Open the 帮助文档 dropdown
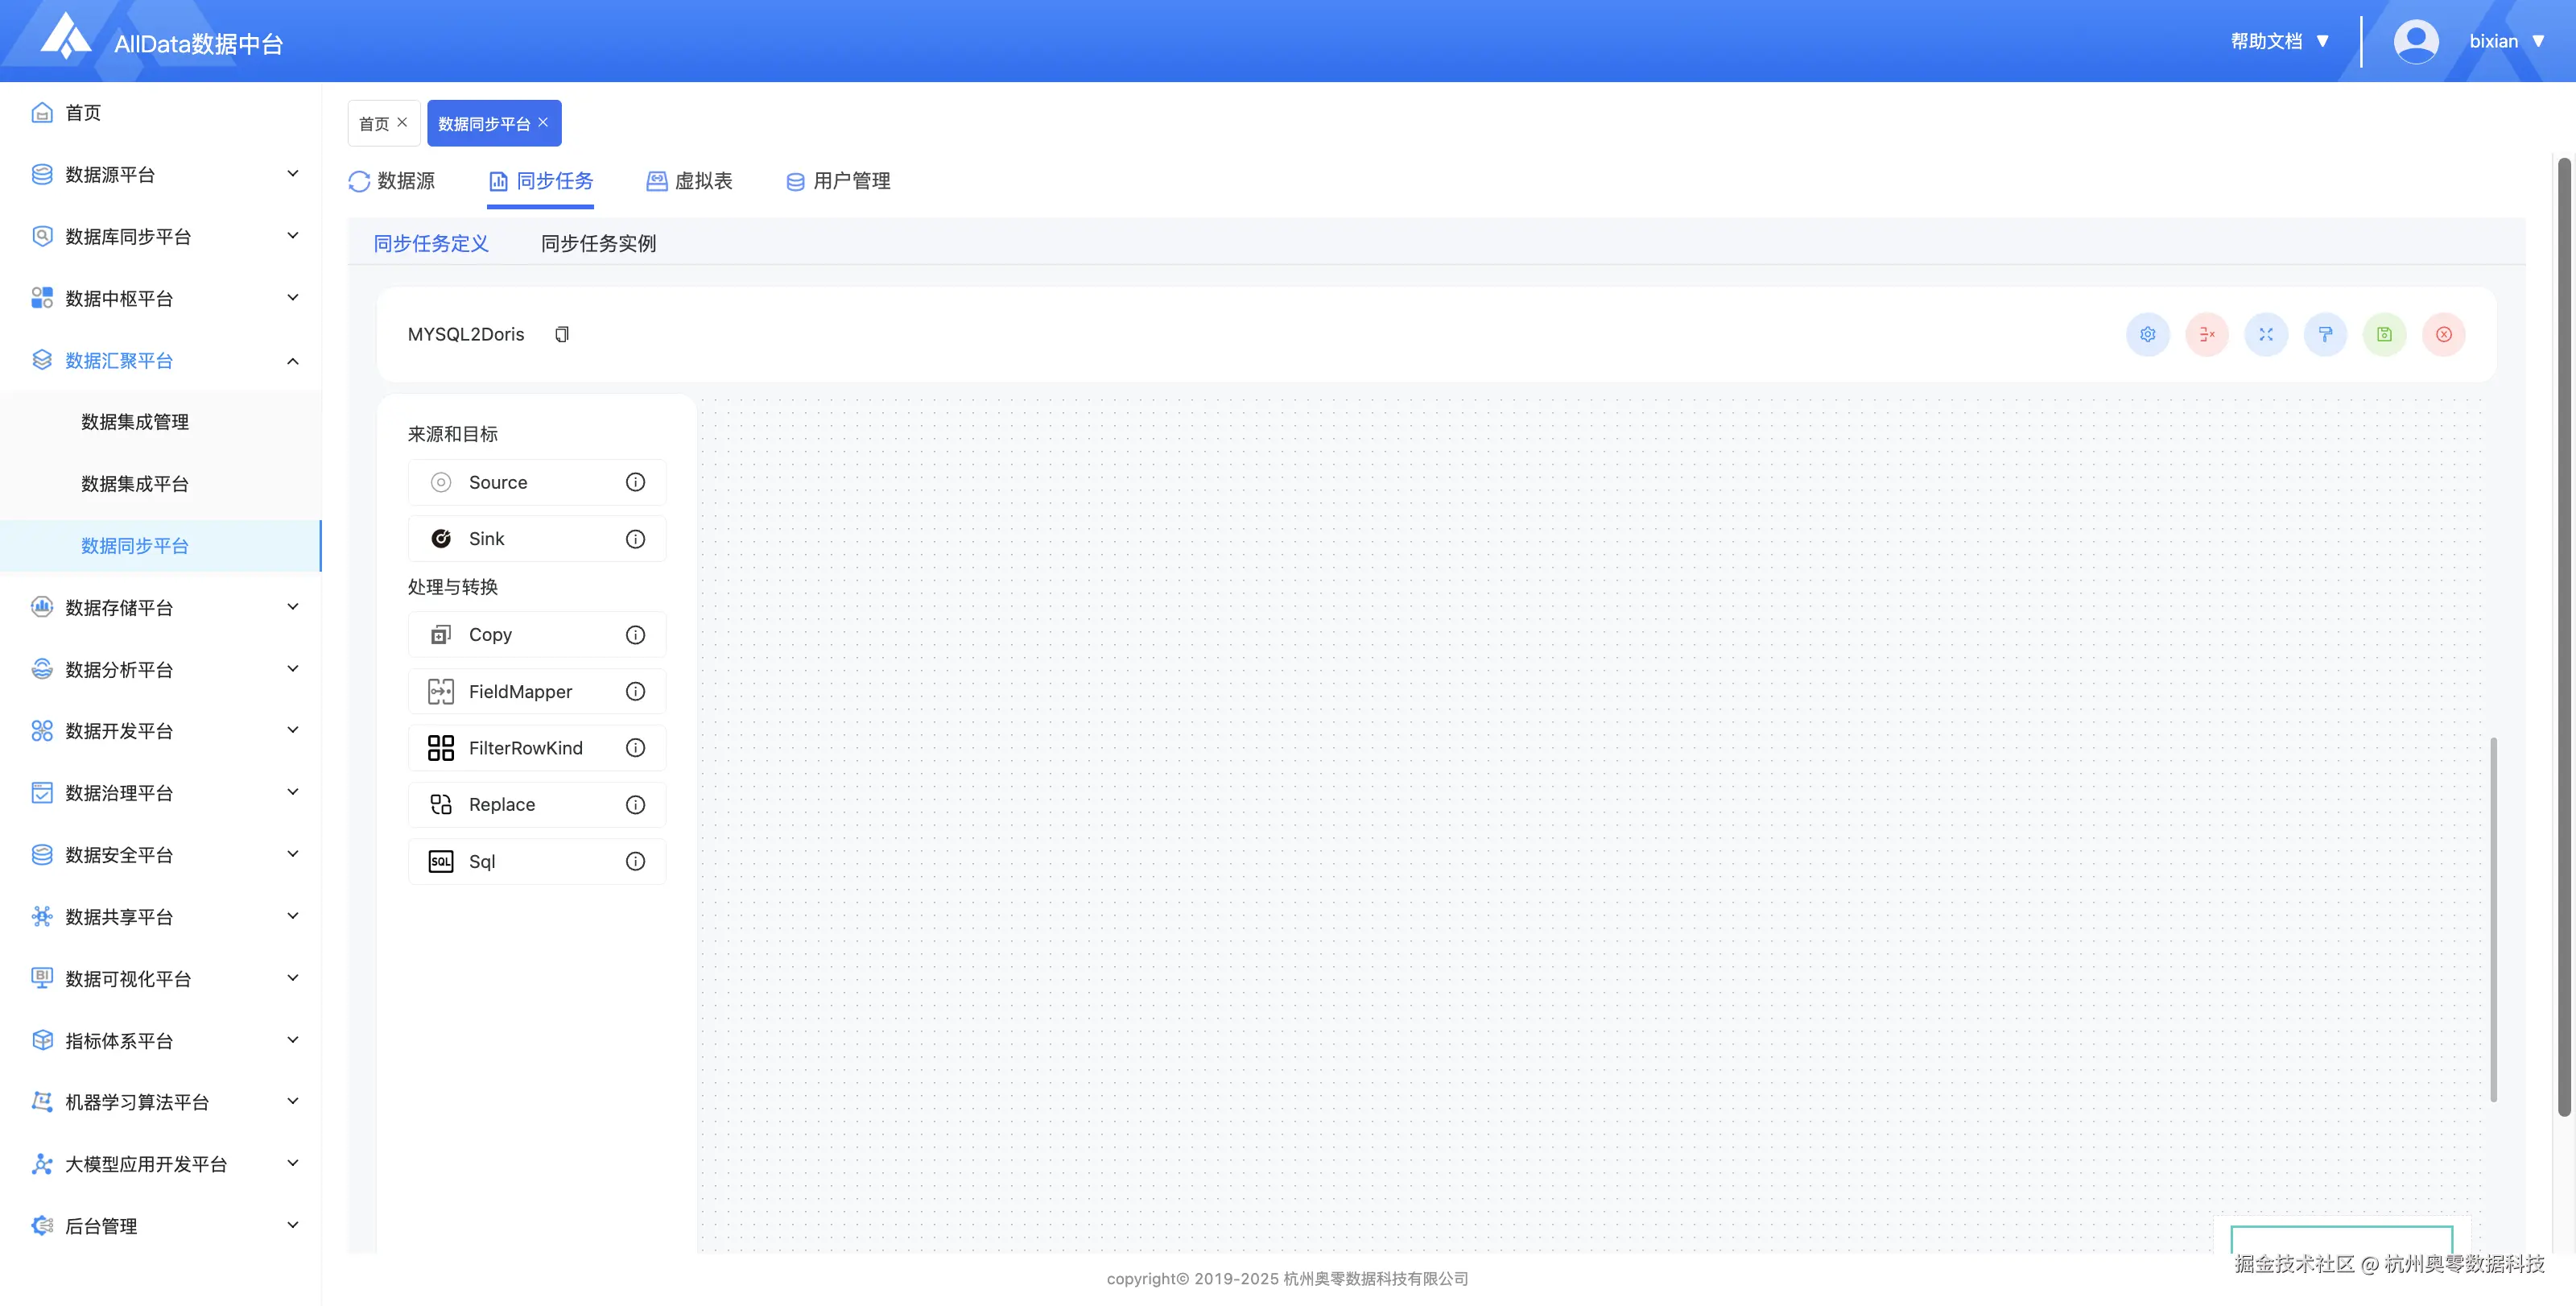Image resolution: width=2576 pixels, height=1306 pixels. pos(2280,41)
